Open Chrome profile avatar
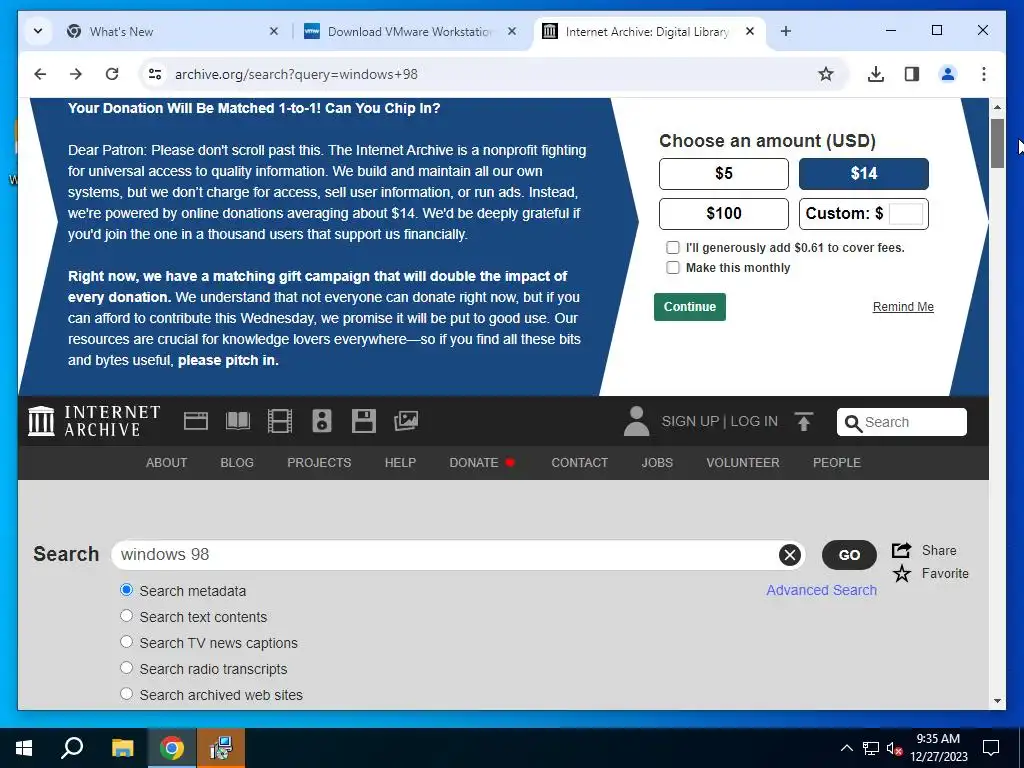Viewport: 1024px width, 768px height. coord(948,74)
